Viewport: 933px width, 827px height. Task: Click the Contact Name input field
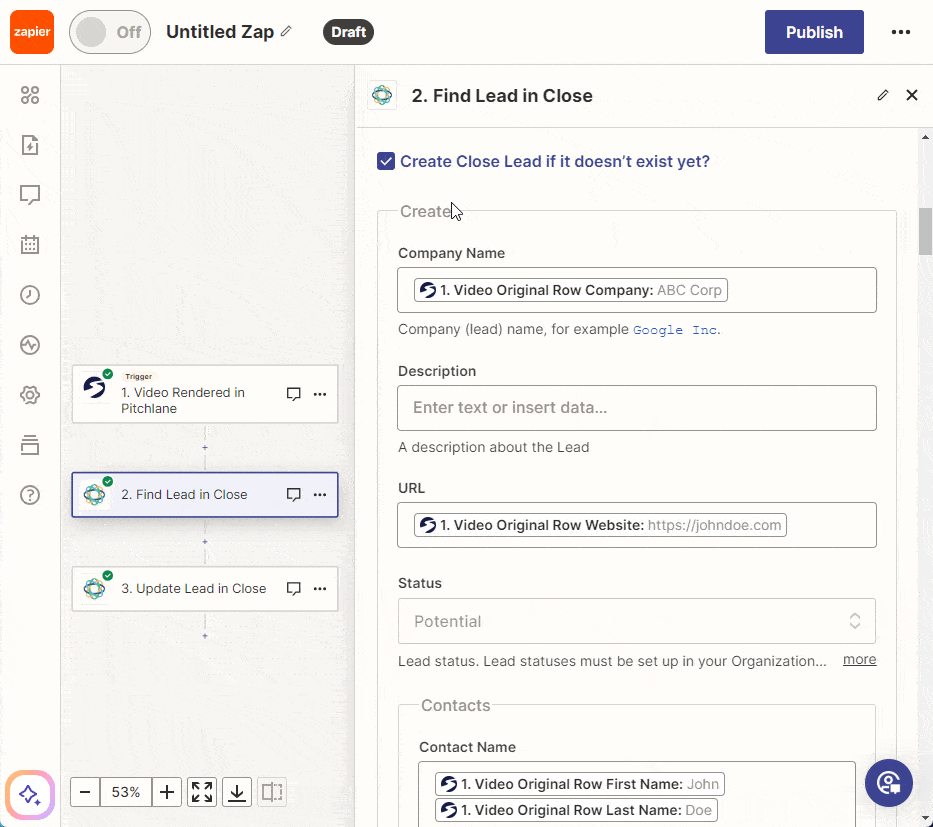637,794
